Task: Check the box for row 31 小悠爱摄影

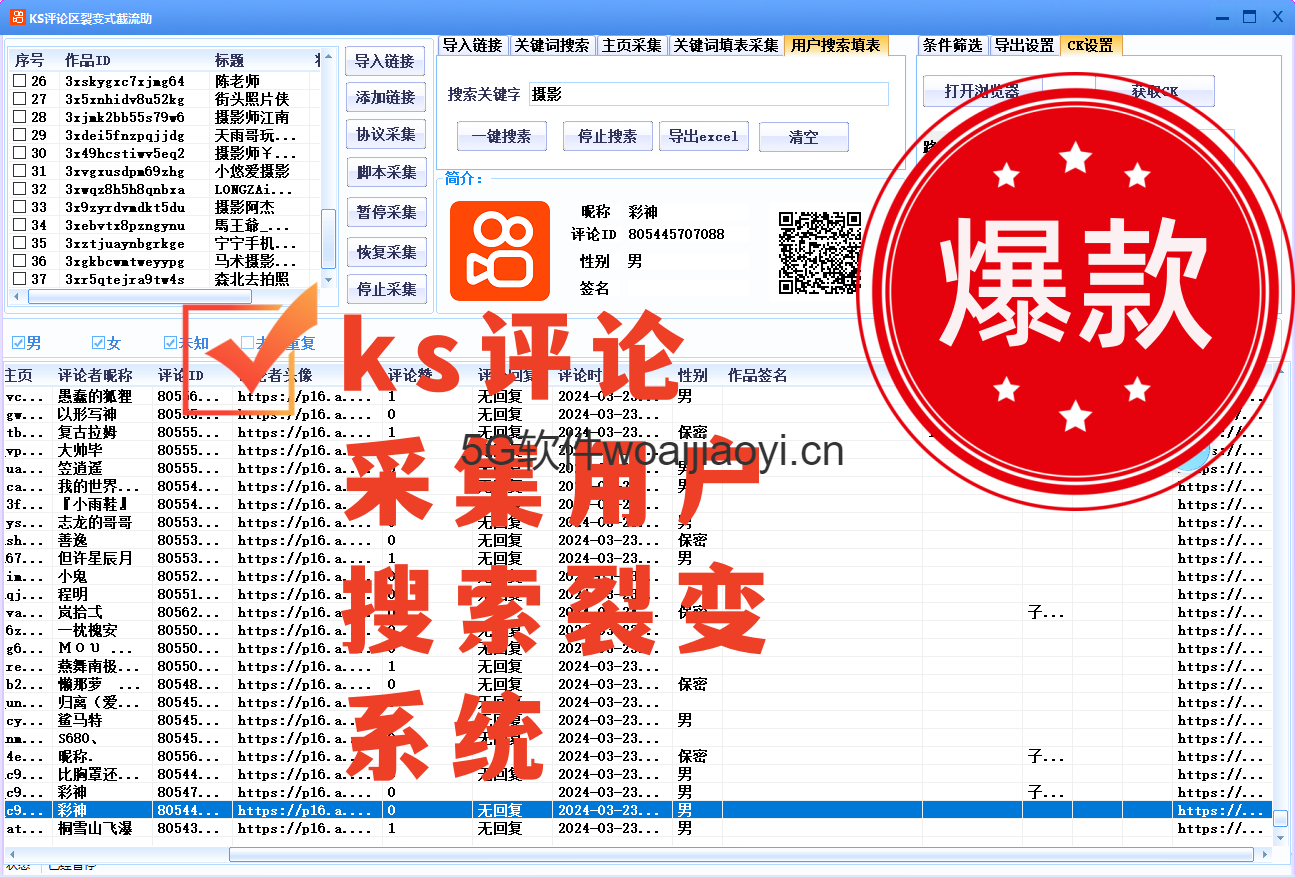Action: tap(19, 171)
